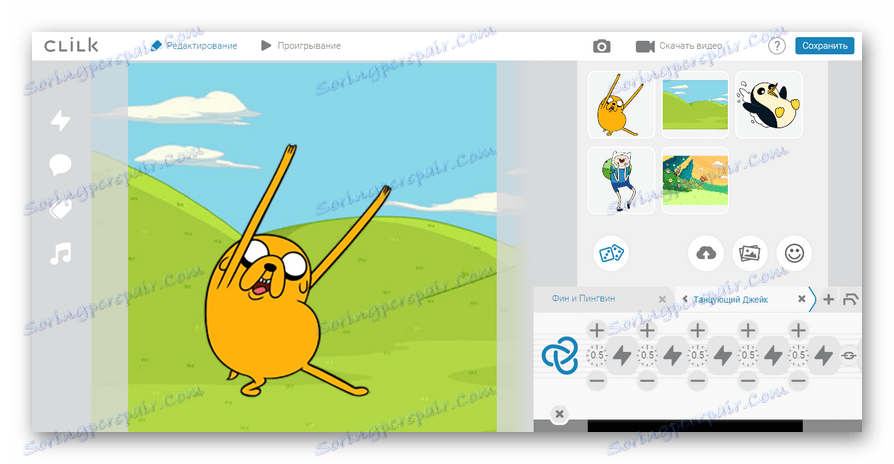Click the fifth 0.5 duration dial
This screenshot has width=894, height=464.
coord(798,355)
